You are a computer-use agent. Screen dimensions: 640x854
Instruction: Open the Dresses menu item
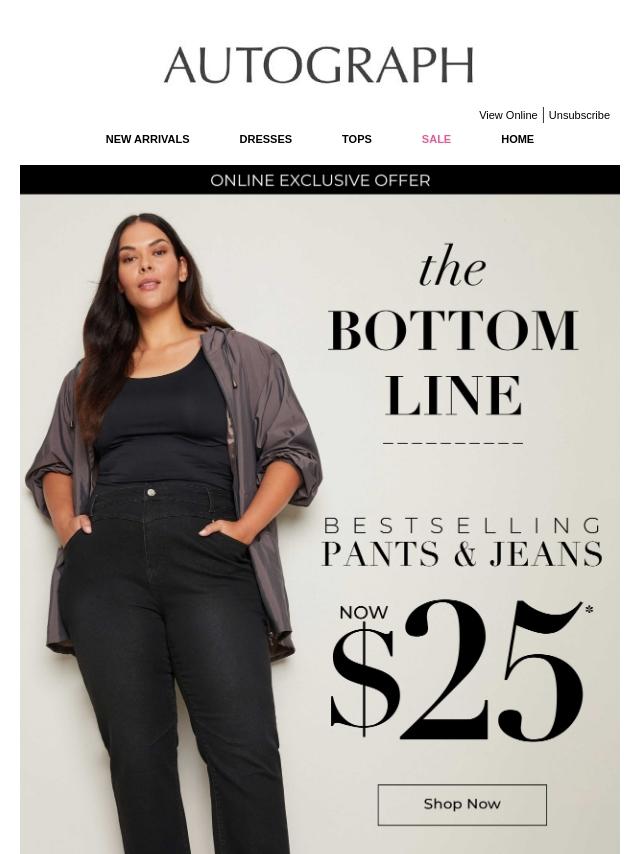[266, 139]
